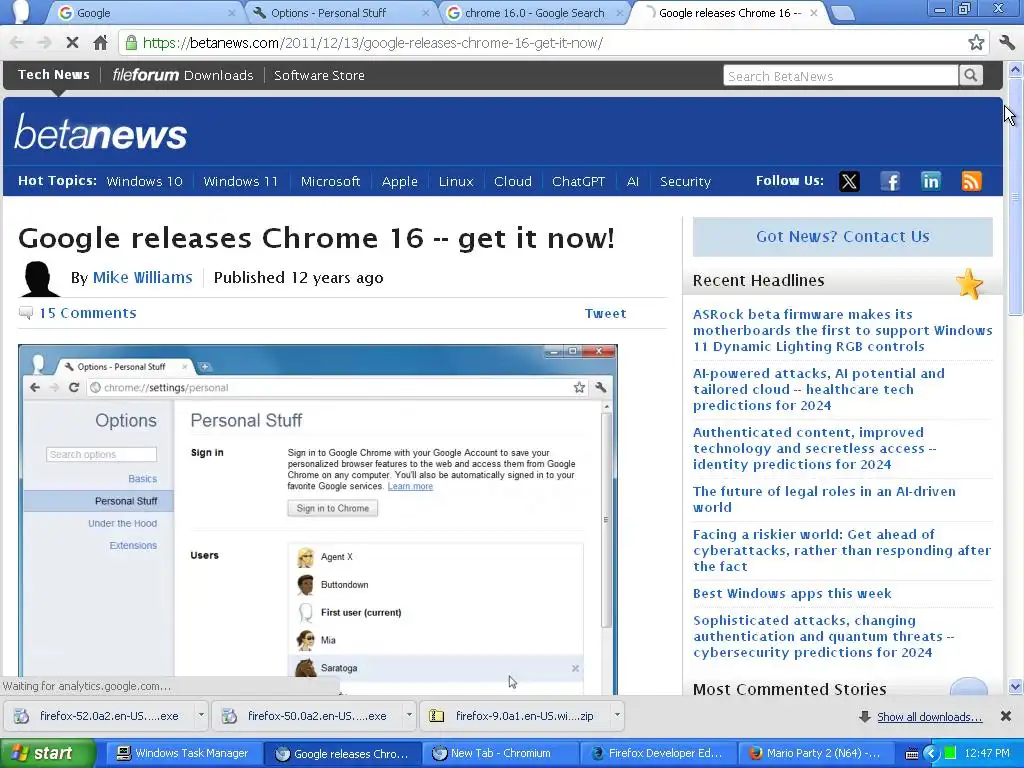1024x768 pixels.
Task: Open author Mike Williams link
Action: [142, 278]
